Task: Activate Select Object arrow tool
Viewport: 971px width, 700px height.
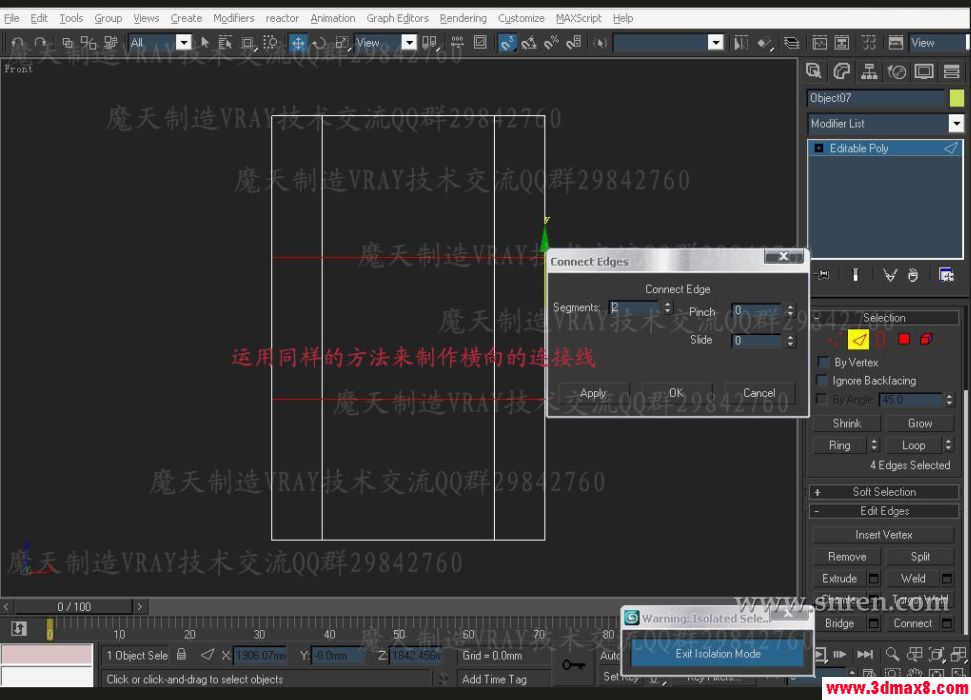Action: coord(206,43)
